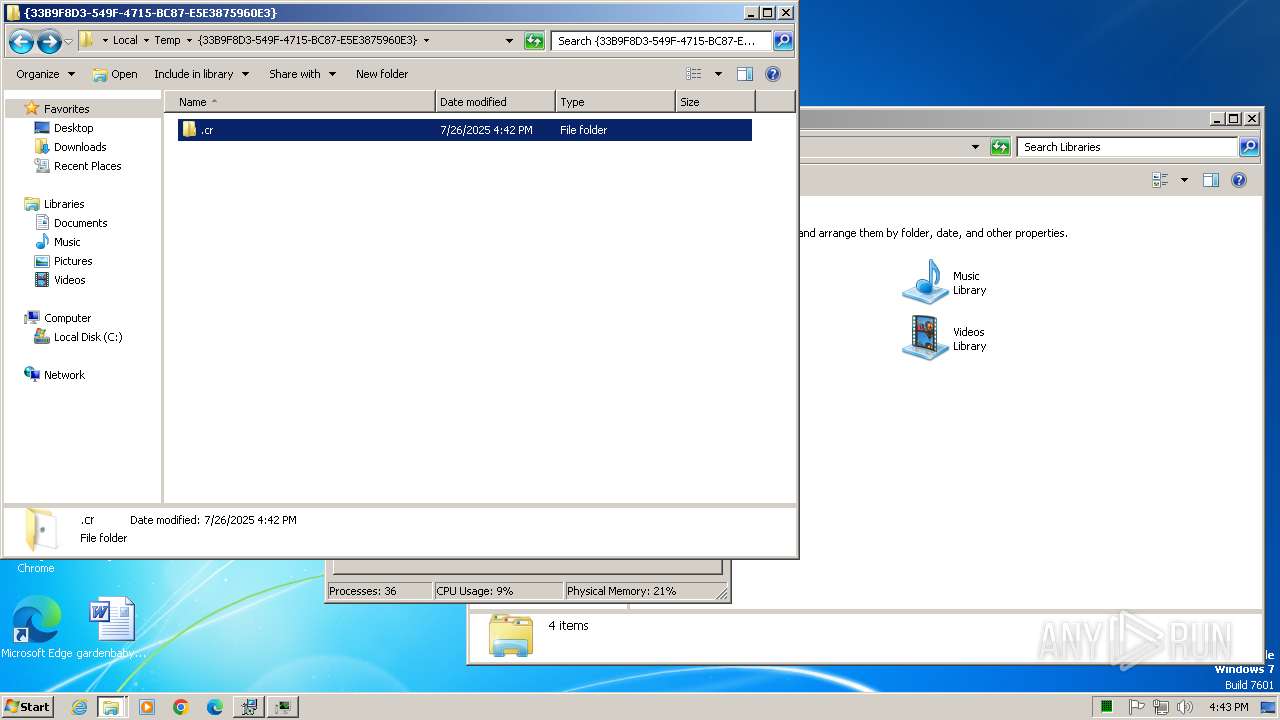1280x720 pixels.
Task: Select Local in the address path
Action: click(x=125, y=40)
